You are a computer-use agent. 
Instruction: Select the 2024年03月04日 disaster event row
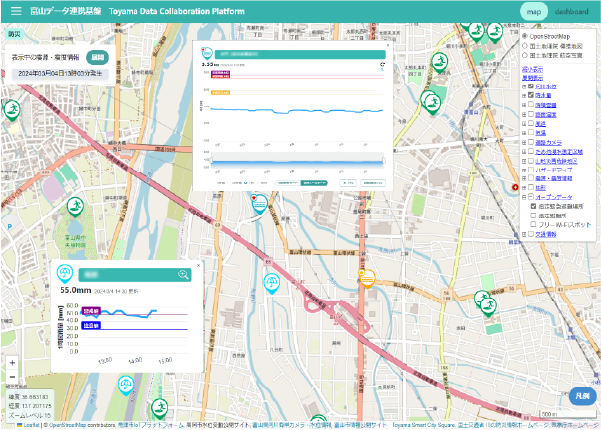(60, 73)
